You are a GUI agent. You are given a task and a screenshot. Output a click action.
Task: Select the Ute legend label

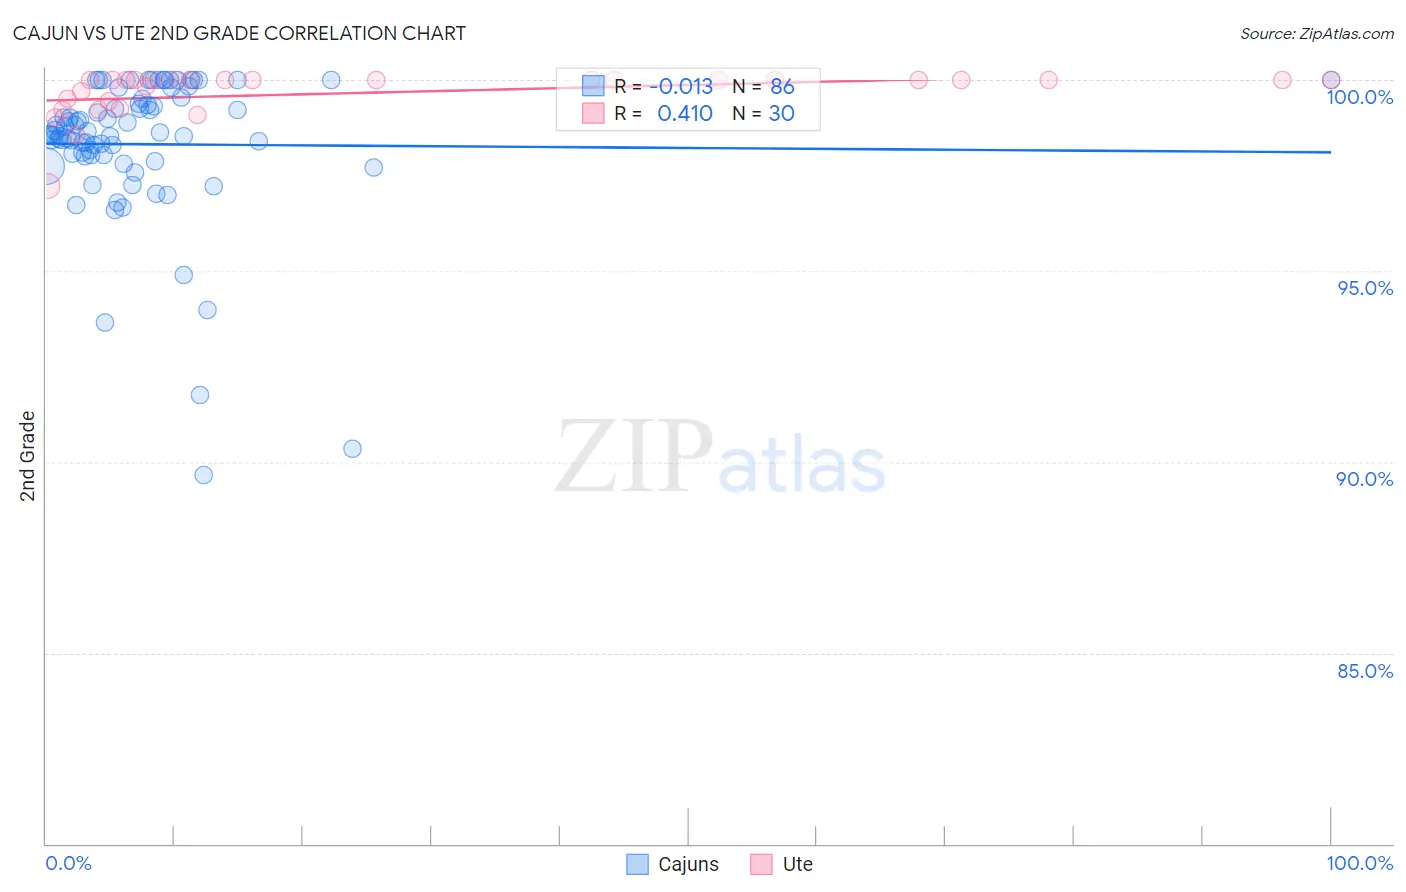(x=798, y=864)
